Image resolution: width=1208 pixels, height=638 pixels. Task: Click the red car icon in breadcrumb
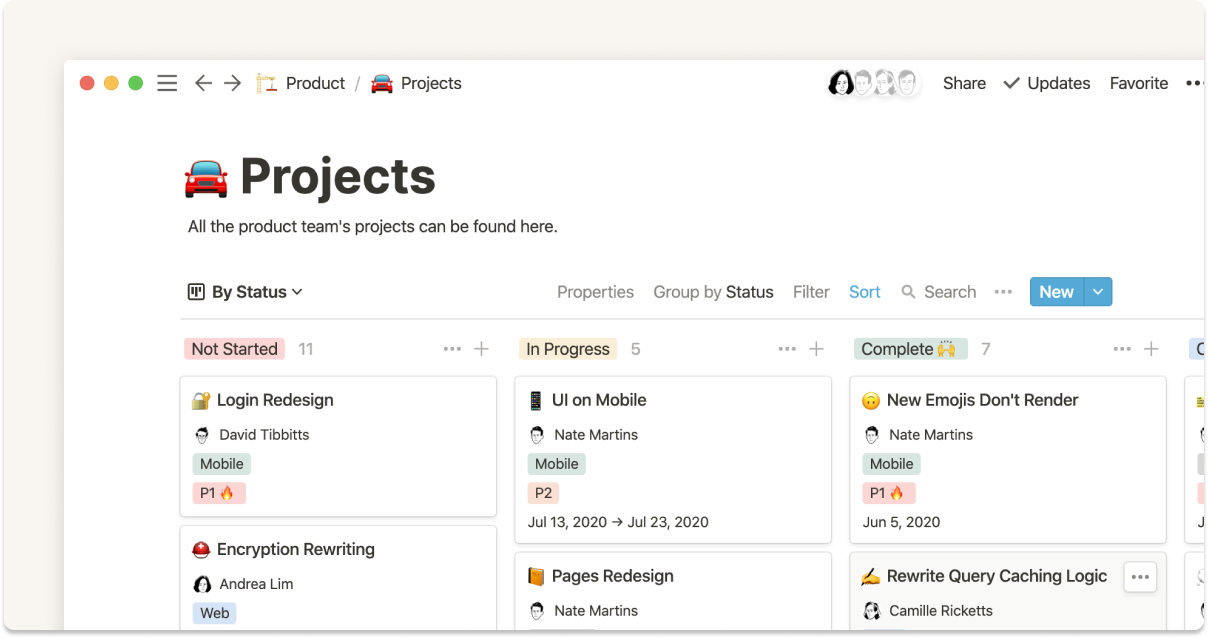381,83
